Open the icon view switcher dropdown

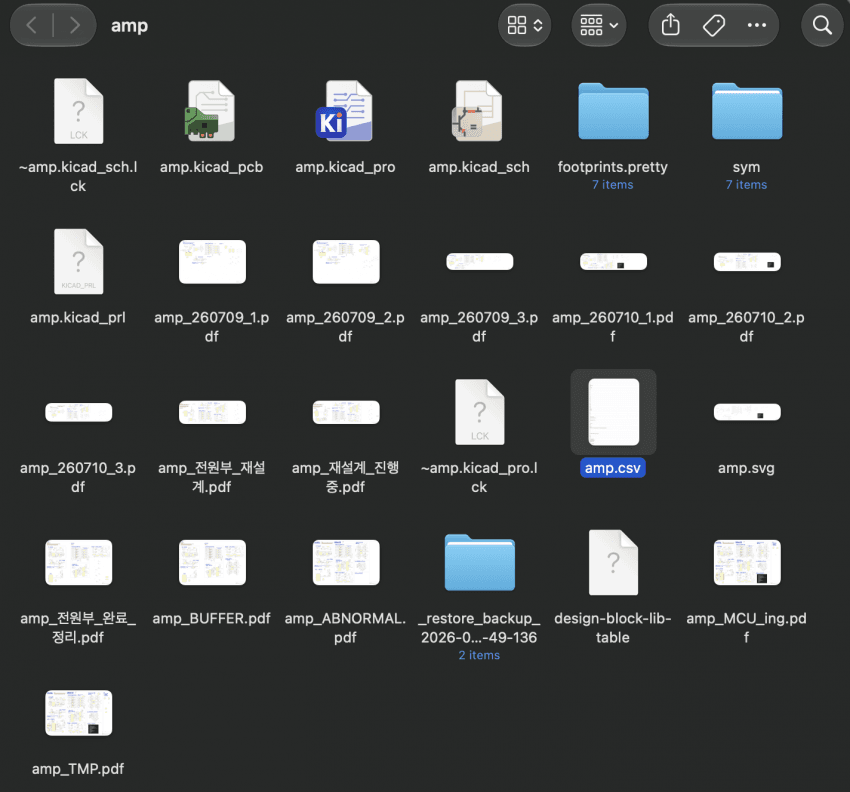click(524, 25)
